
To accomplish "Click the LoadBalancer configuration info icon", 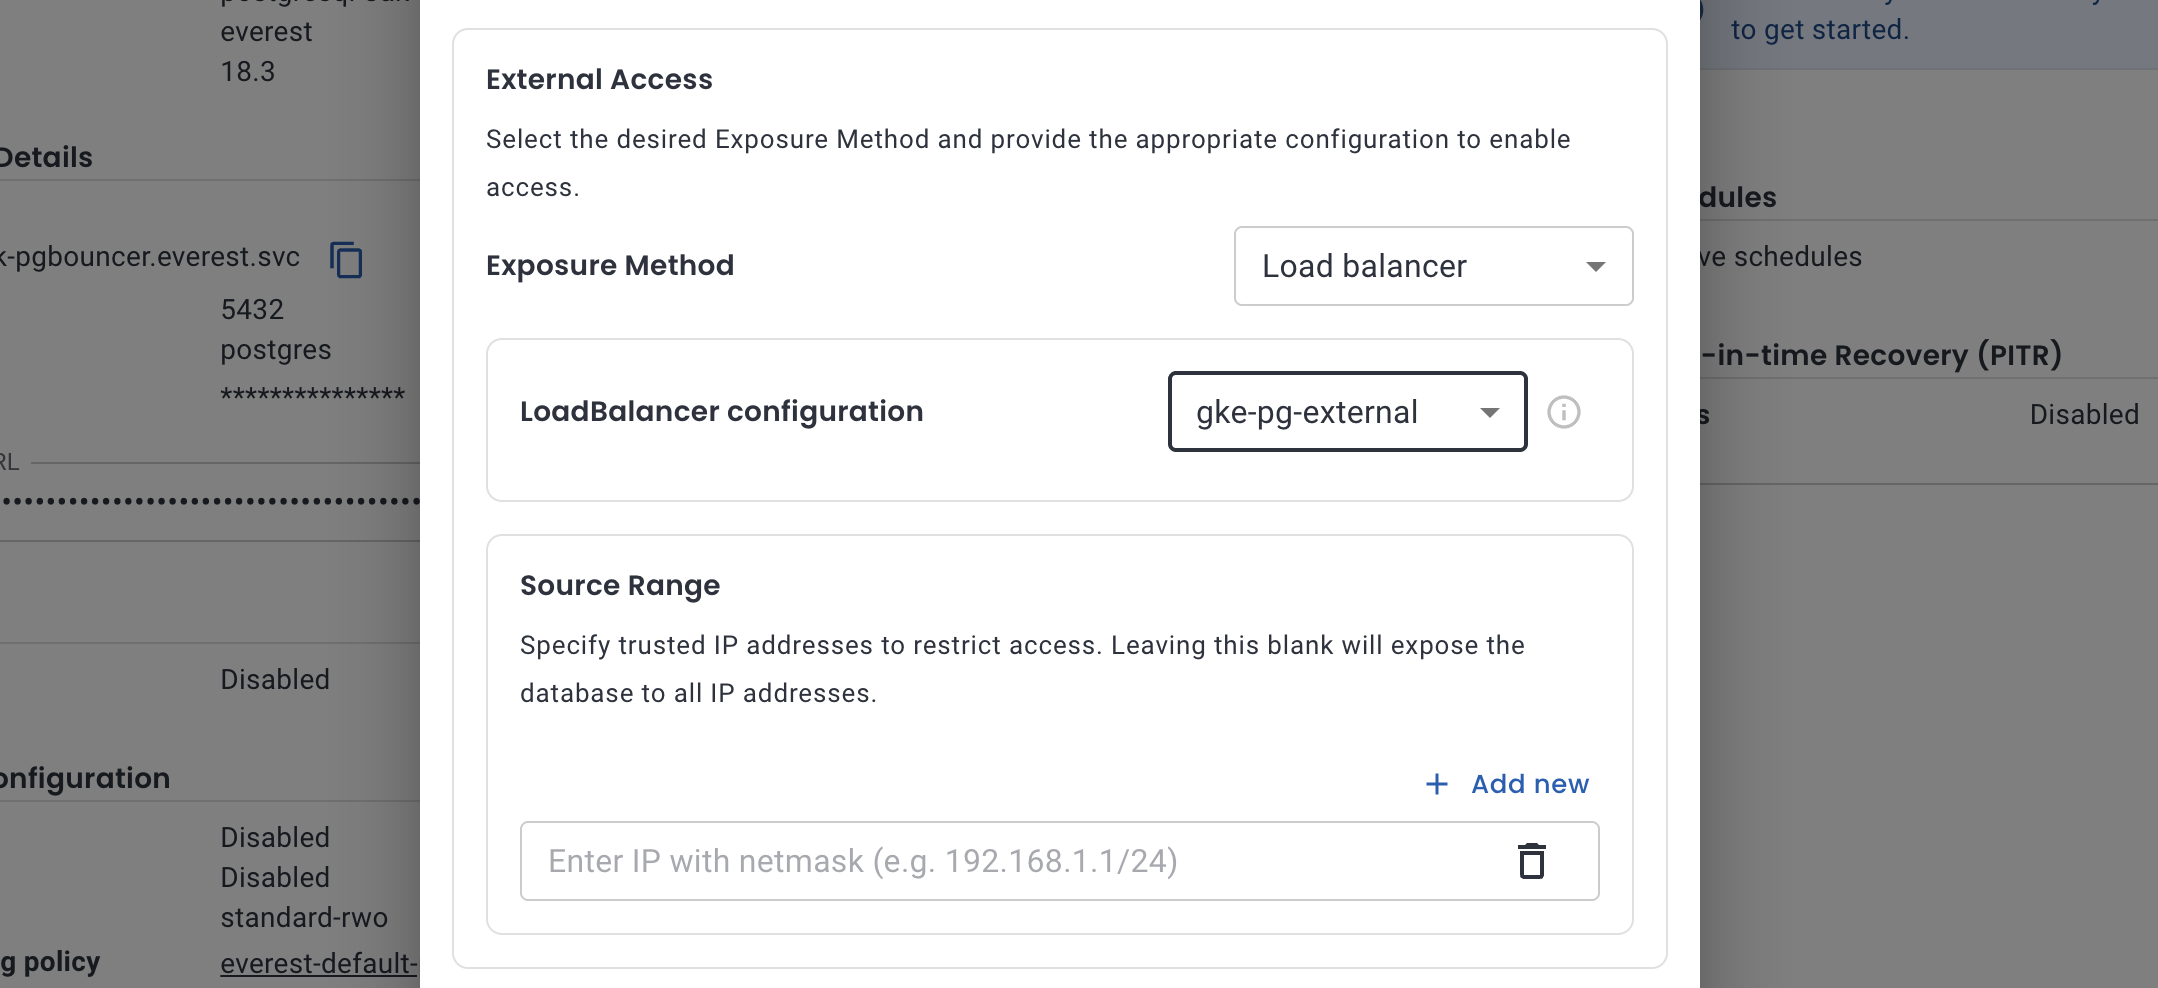I will click(1564, 412).
